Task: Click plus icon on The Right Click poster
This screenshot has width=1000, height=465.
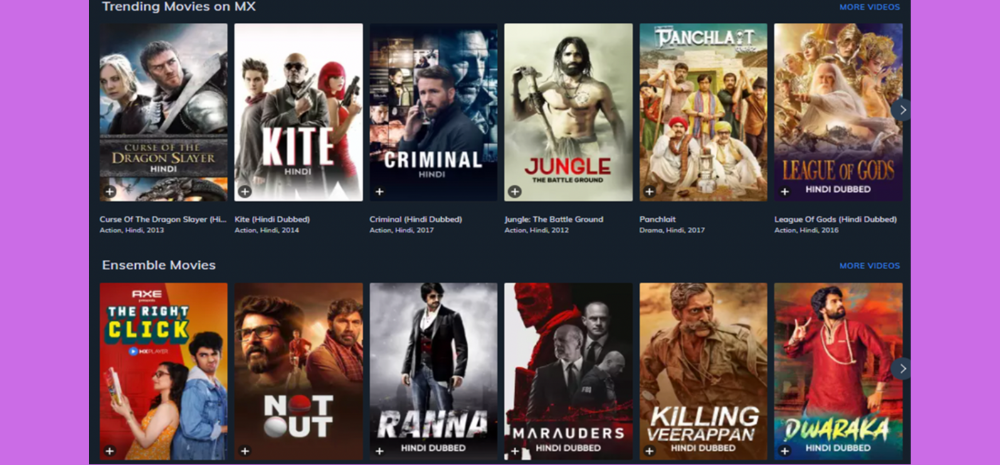Action: click(110, 451)
